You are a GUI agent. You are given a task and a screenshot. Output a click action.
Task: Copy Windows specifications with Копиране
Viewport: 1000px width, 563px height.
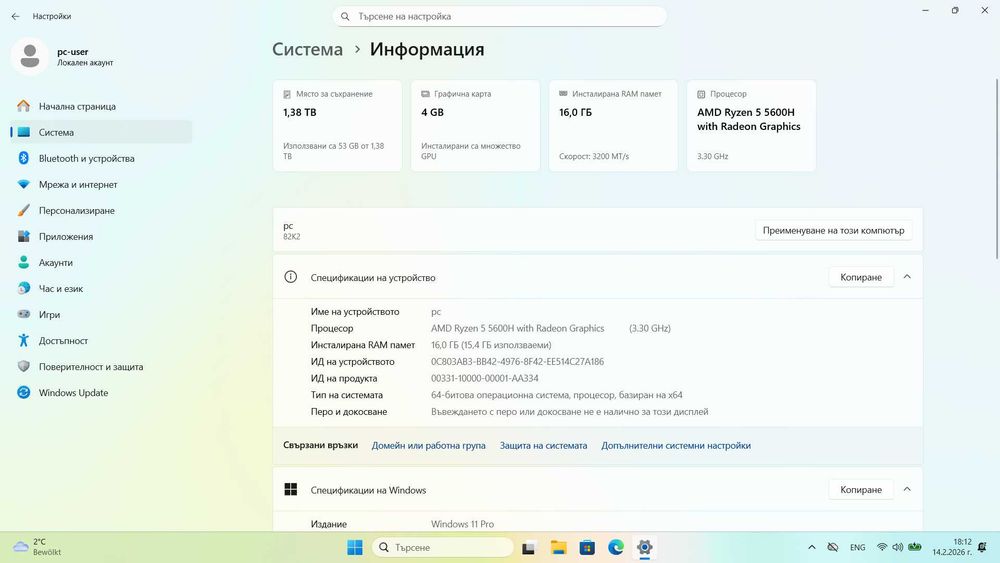[861, 490]
